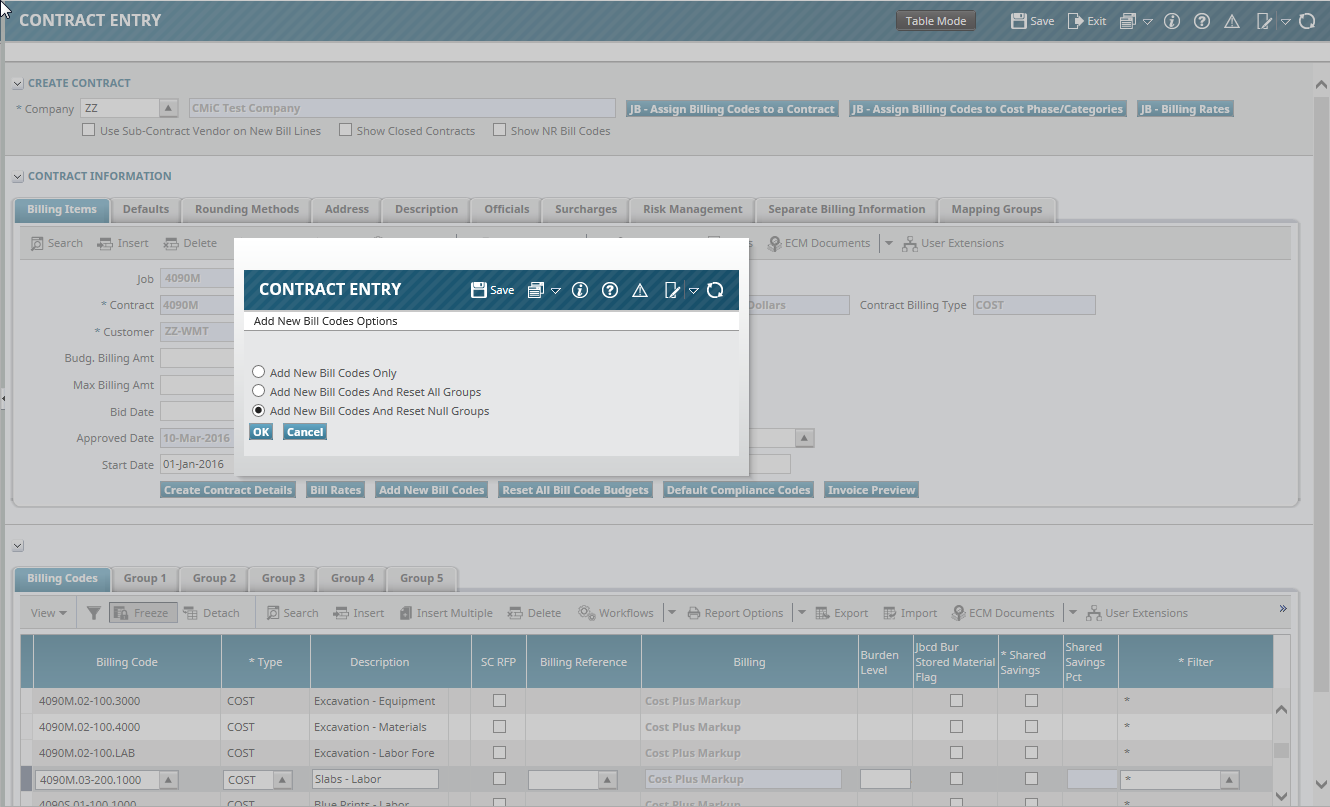The image size is (1330, 807).
Task: Click refresh icon in main header
Action: click(1307, 21)
